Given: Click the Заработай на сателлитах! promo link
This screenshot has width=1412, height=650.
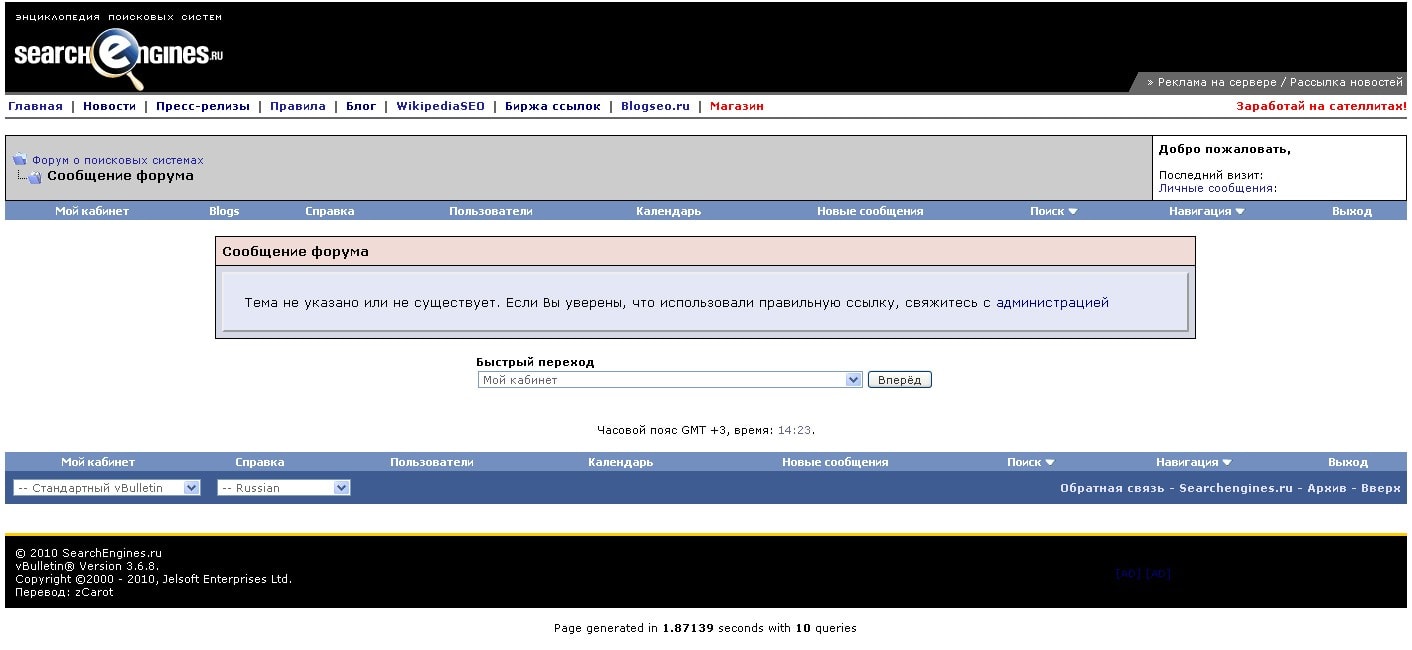Looking at the screenshot, I should [x=1321, y=106].
